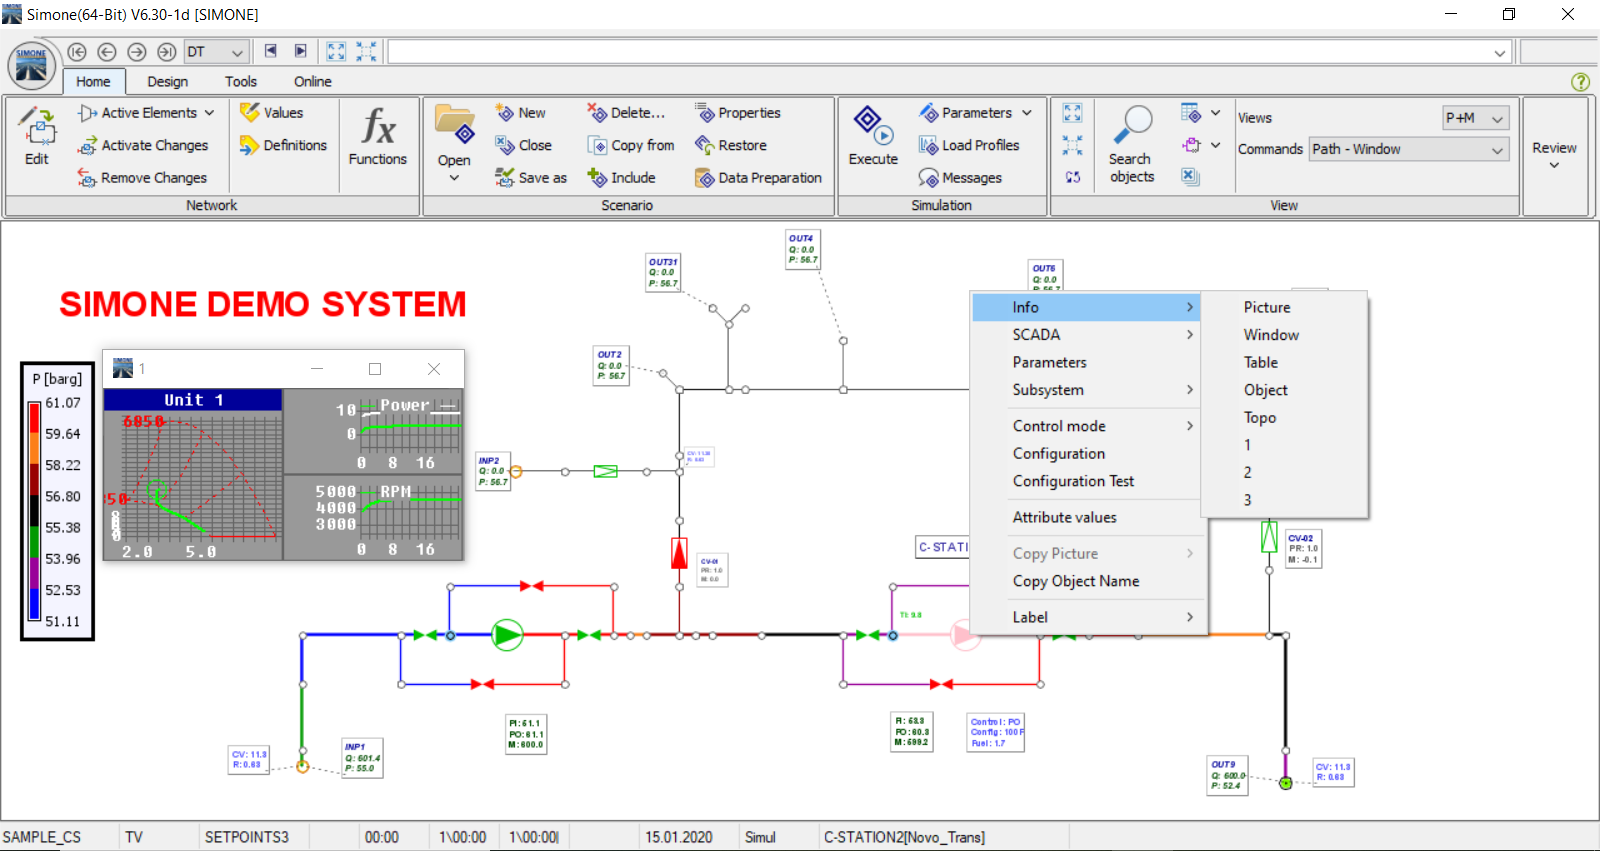
Task: Click the wide empty address input field
Action: [x=940, y=52]
